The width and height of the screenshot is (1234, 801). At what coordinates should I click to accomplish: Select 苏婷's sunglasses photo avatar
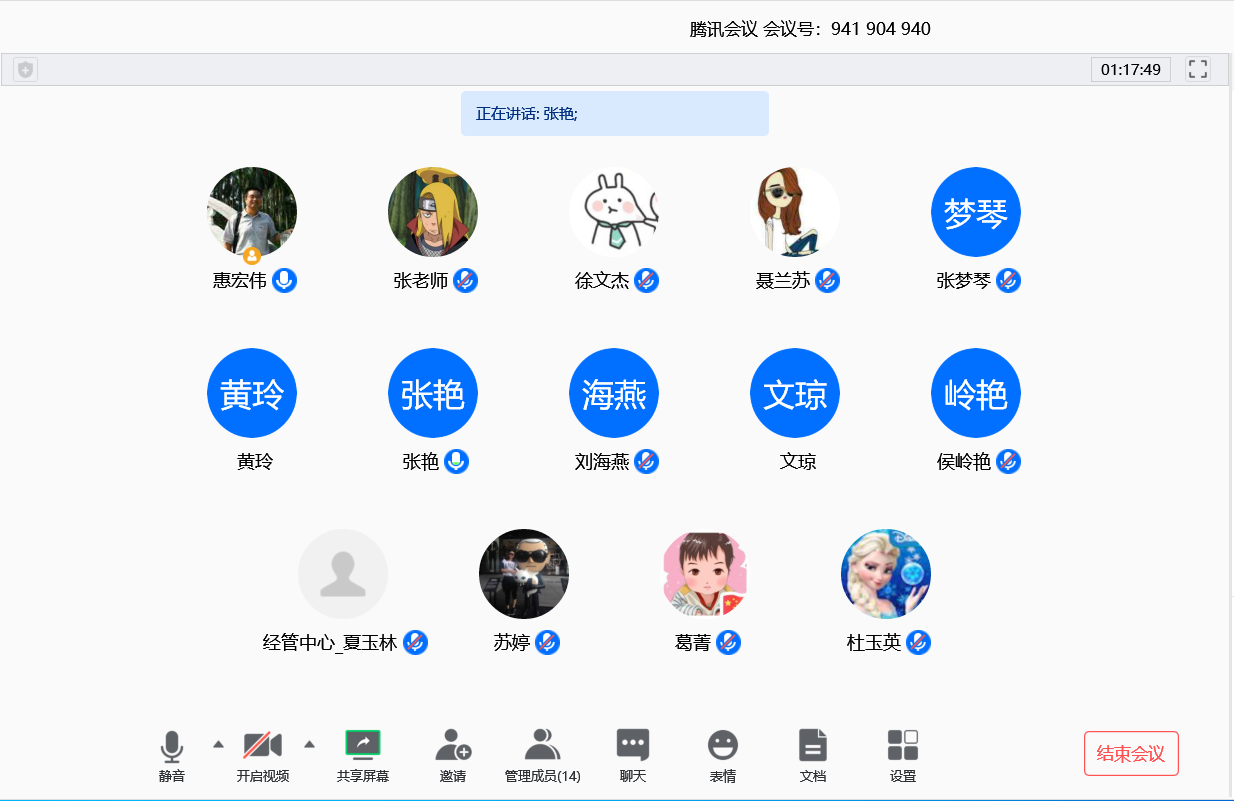(524, 574)
